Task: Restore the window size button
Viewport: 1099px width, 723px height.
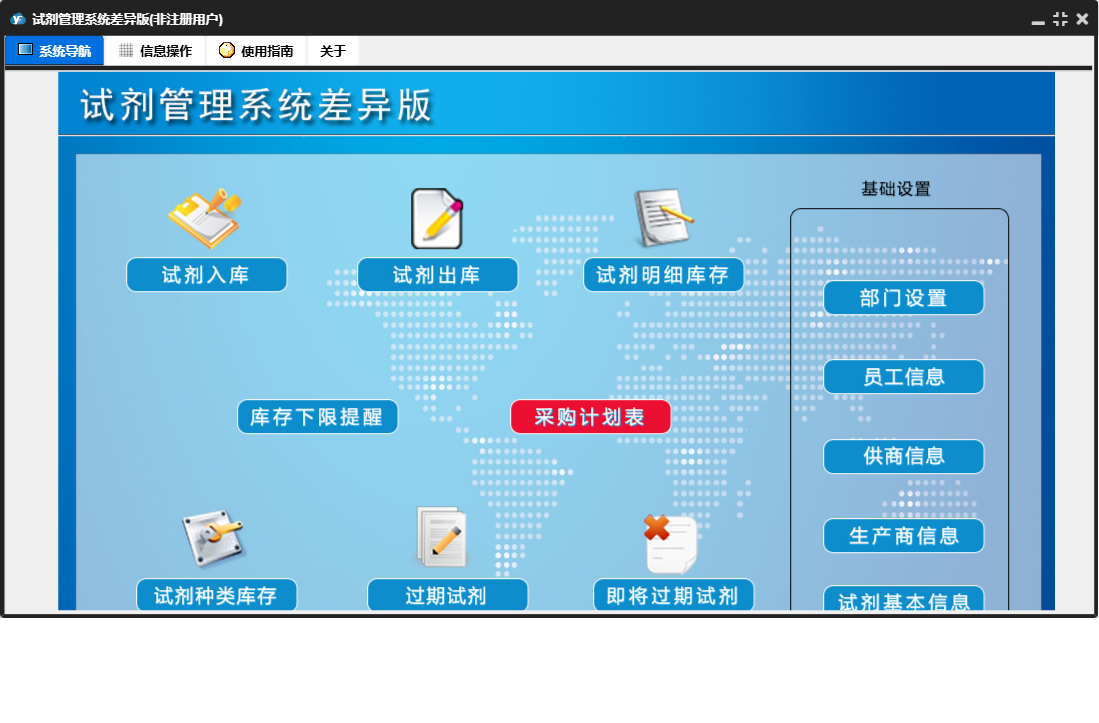Action: 1060,19
